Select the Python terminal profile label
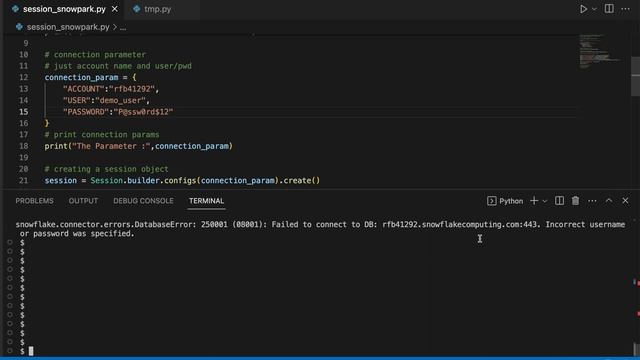The width and height of the screenshot is (640, 360). [511, 201]
